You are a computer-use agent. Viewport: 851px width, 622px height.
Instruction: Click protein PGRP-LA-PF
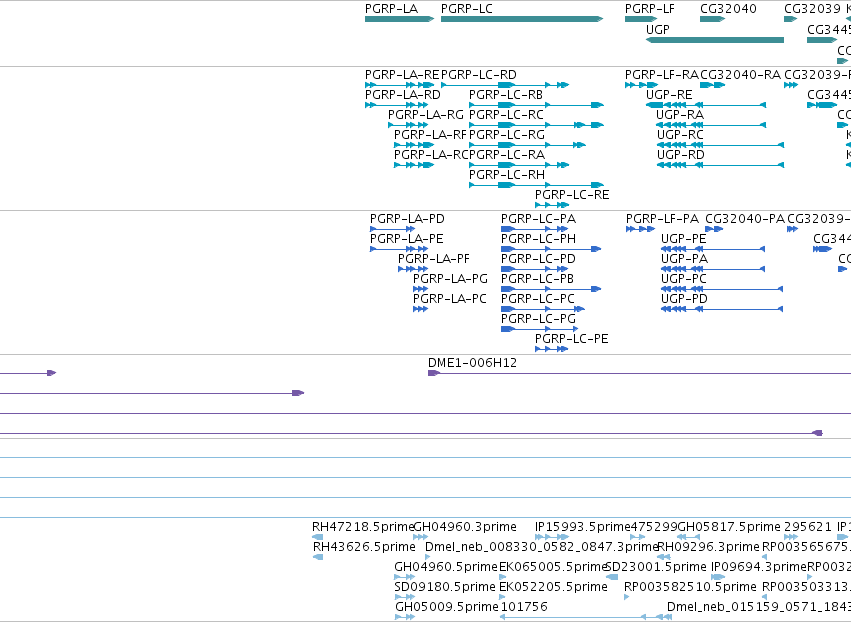pyautogui.click(x=434, y=259)
